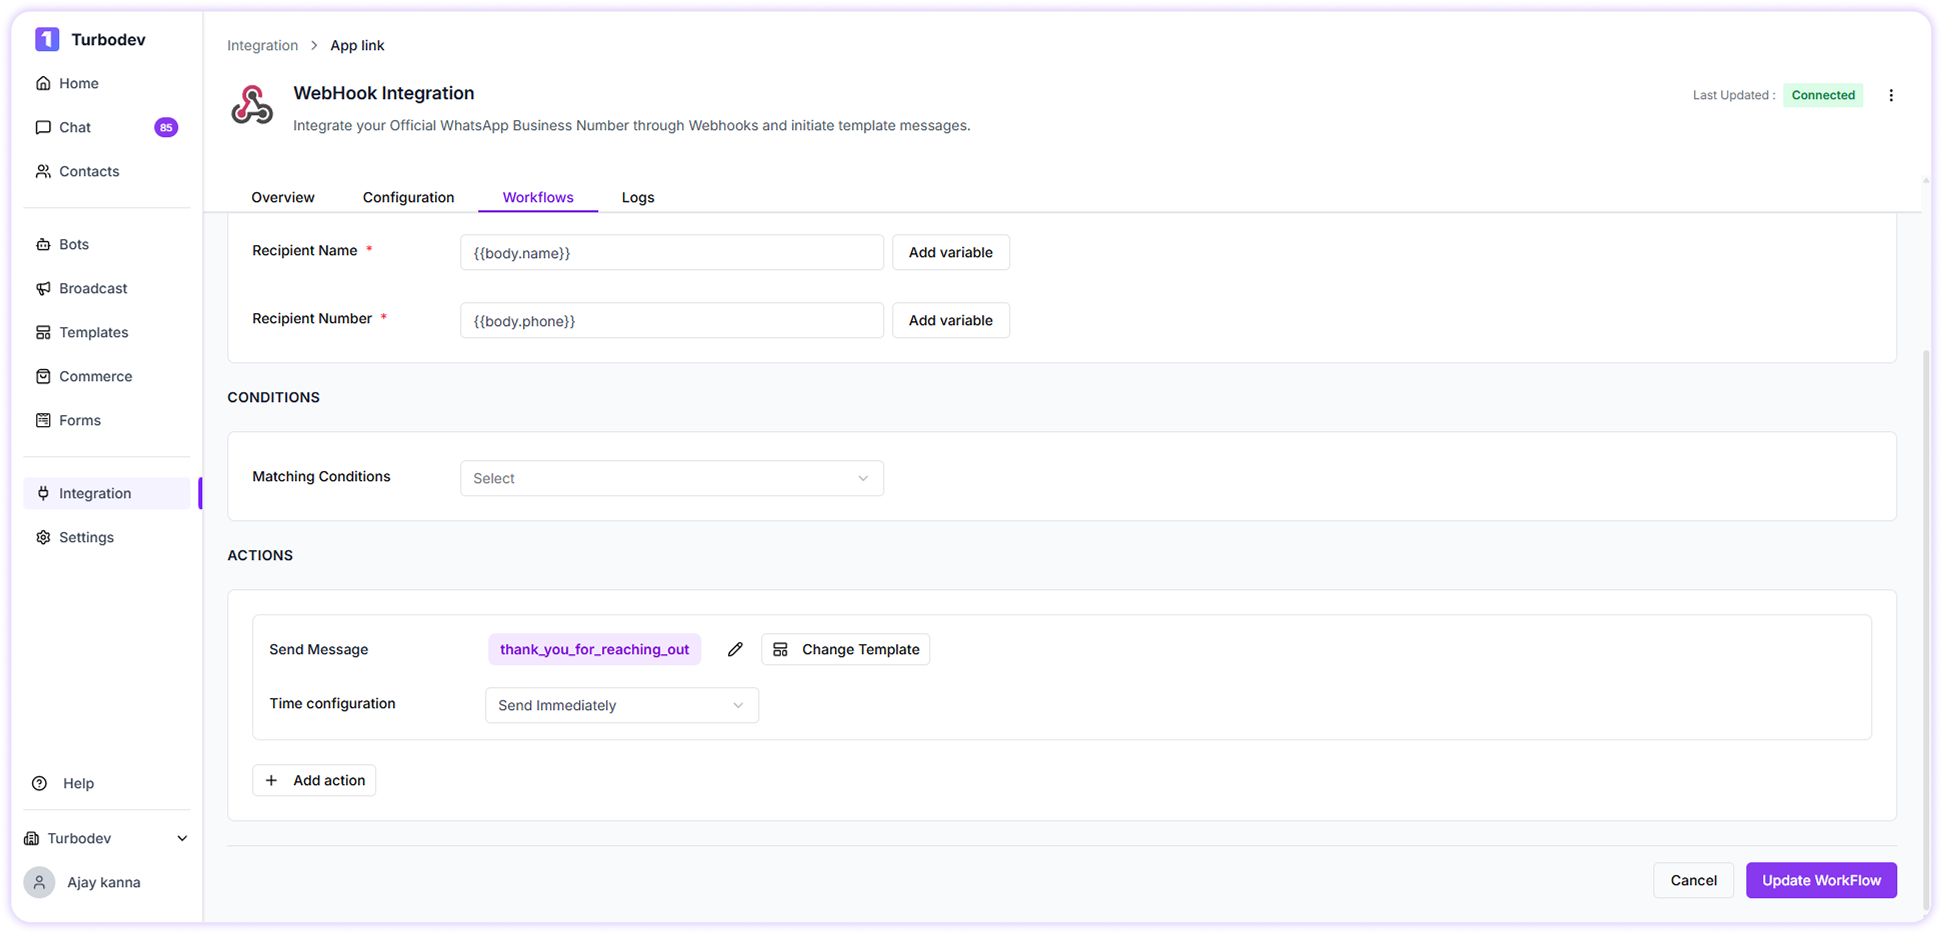Click the Help icon at the bottom

tap(40, 783)
